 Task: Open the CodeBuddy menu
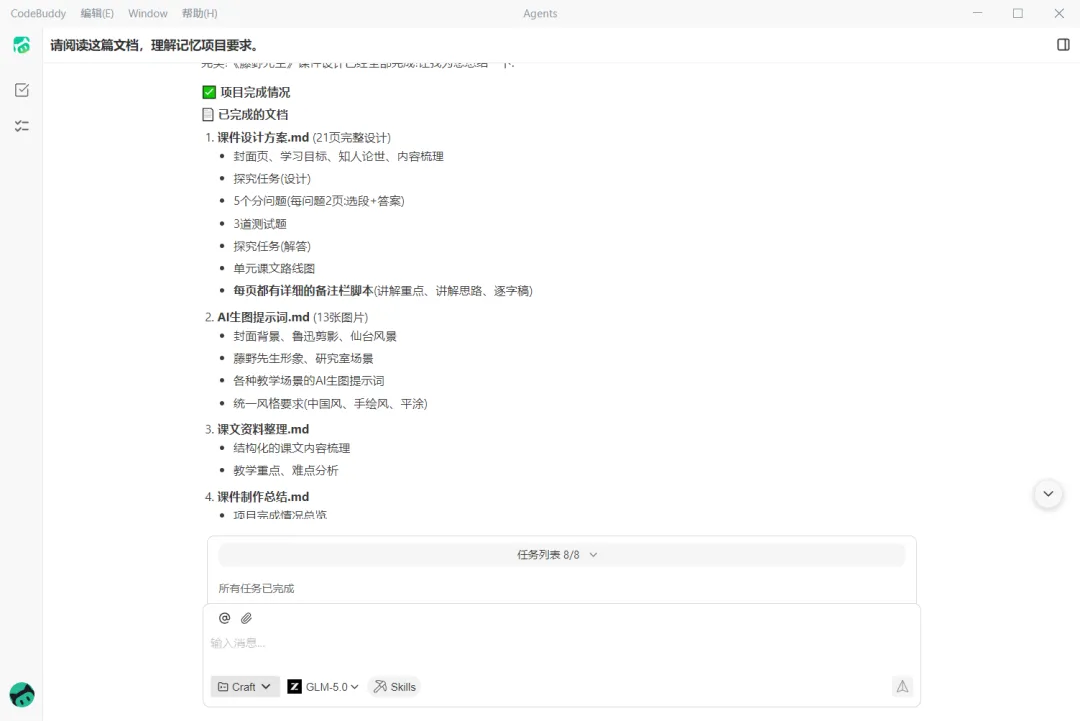click(38, 13)
